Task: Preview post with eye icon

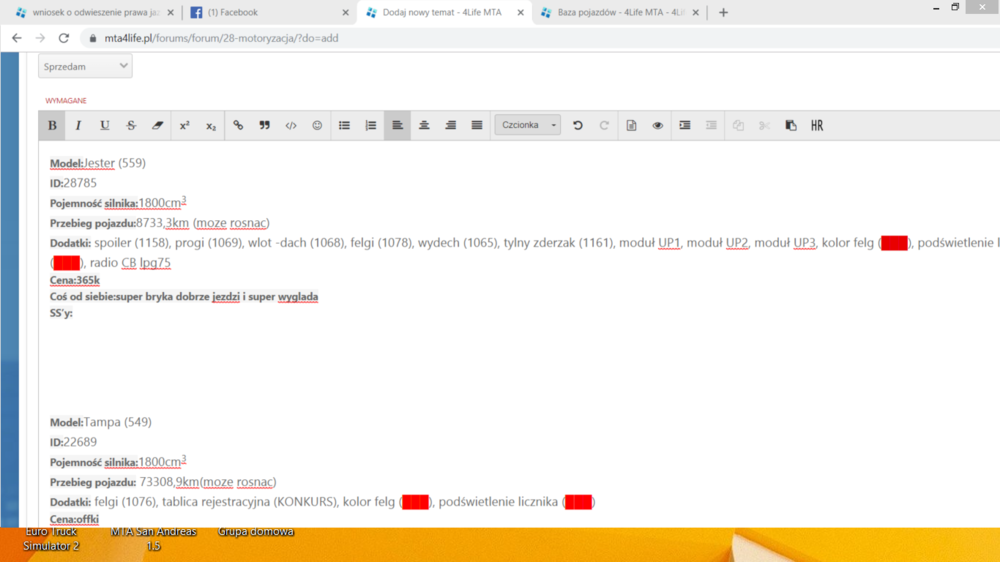Action: click(x=658, y=126)
